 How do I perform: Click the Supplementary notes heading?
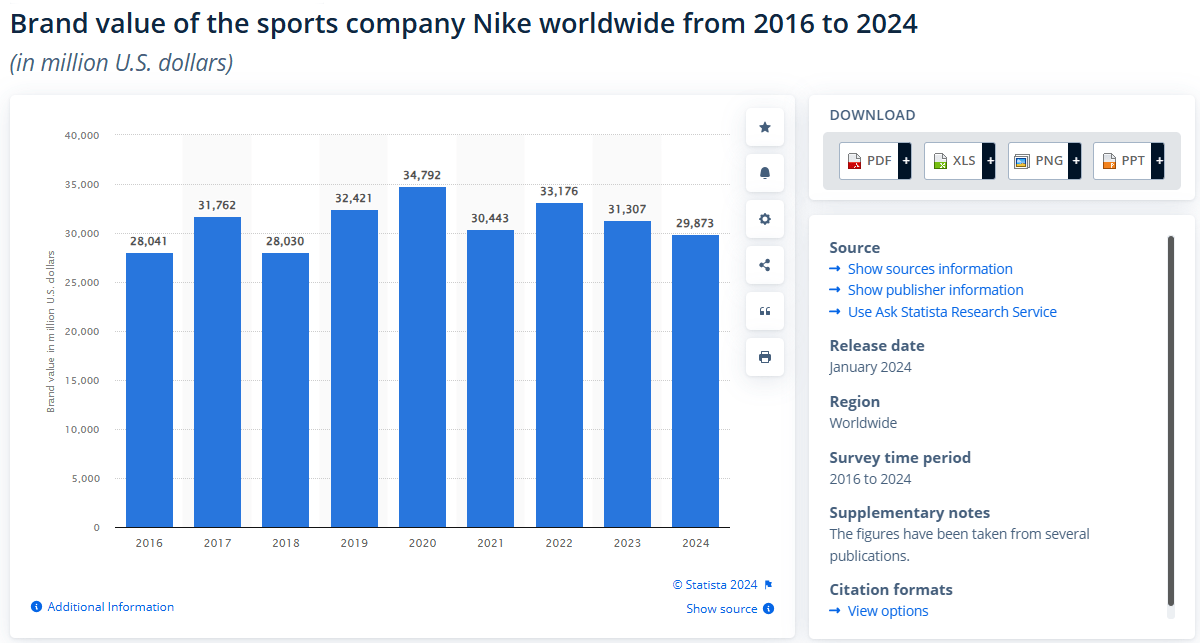(x=909, y=513)
